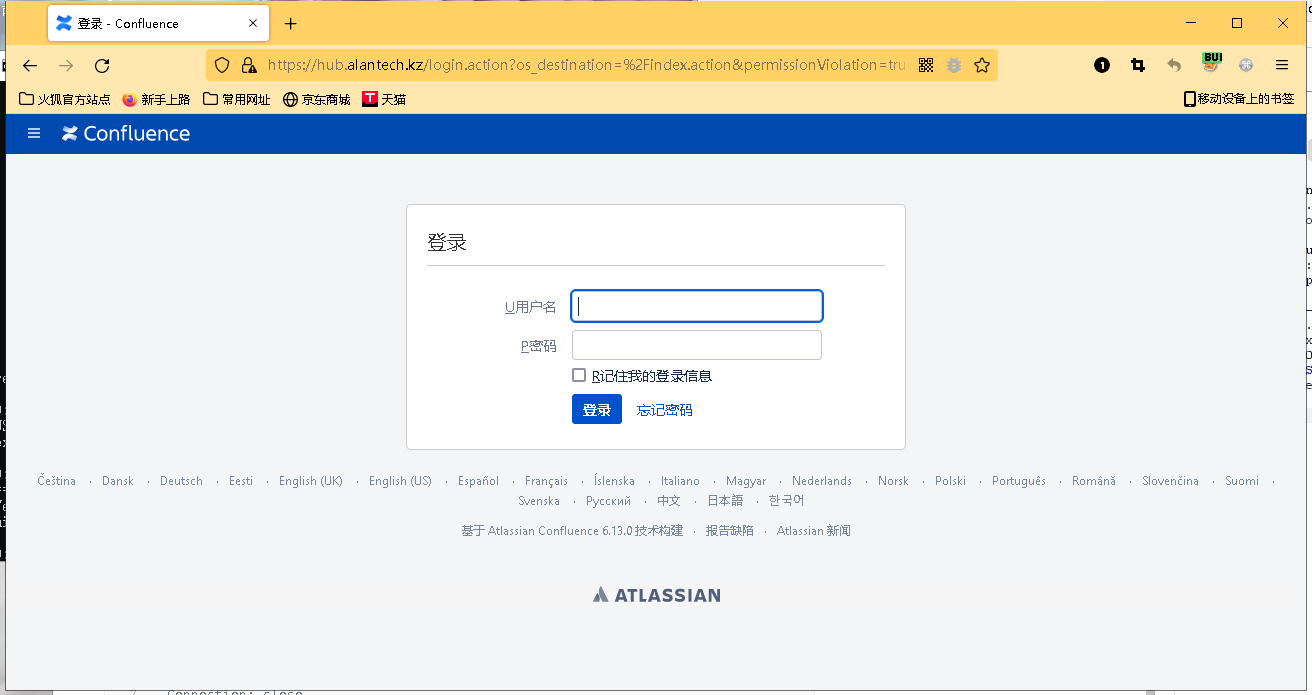Bookmark this page with the star icon
The height and width of the screenshot is (695, 1312).
(x=982, y=65)
